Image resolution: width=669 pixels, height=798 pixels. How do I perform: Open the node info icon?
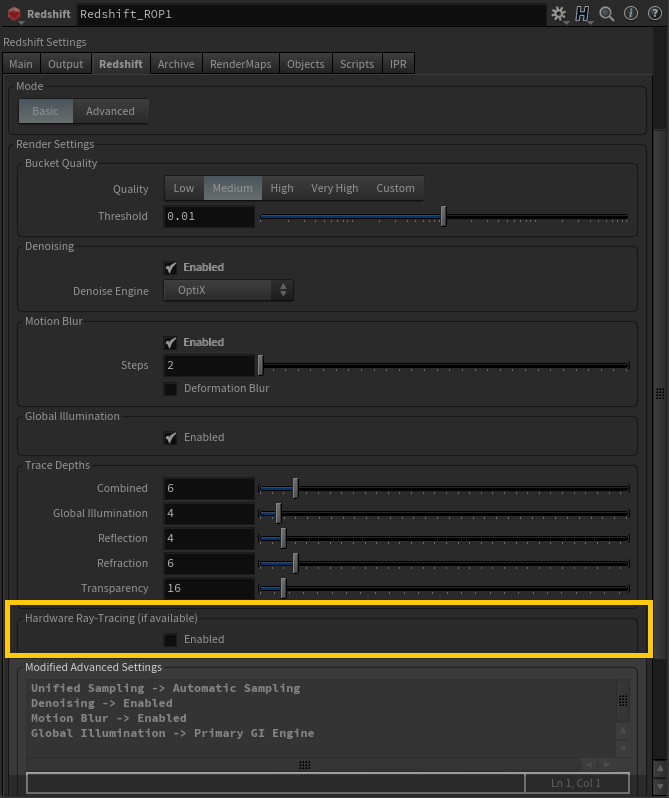(630, 14)
